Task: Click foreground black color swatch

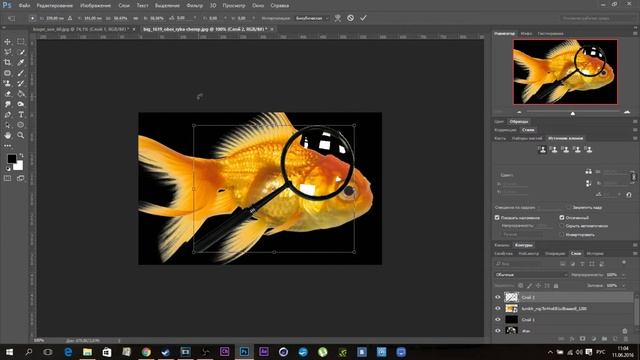Action: pyautogui.click(x=12, y=158)
